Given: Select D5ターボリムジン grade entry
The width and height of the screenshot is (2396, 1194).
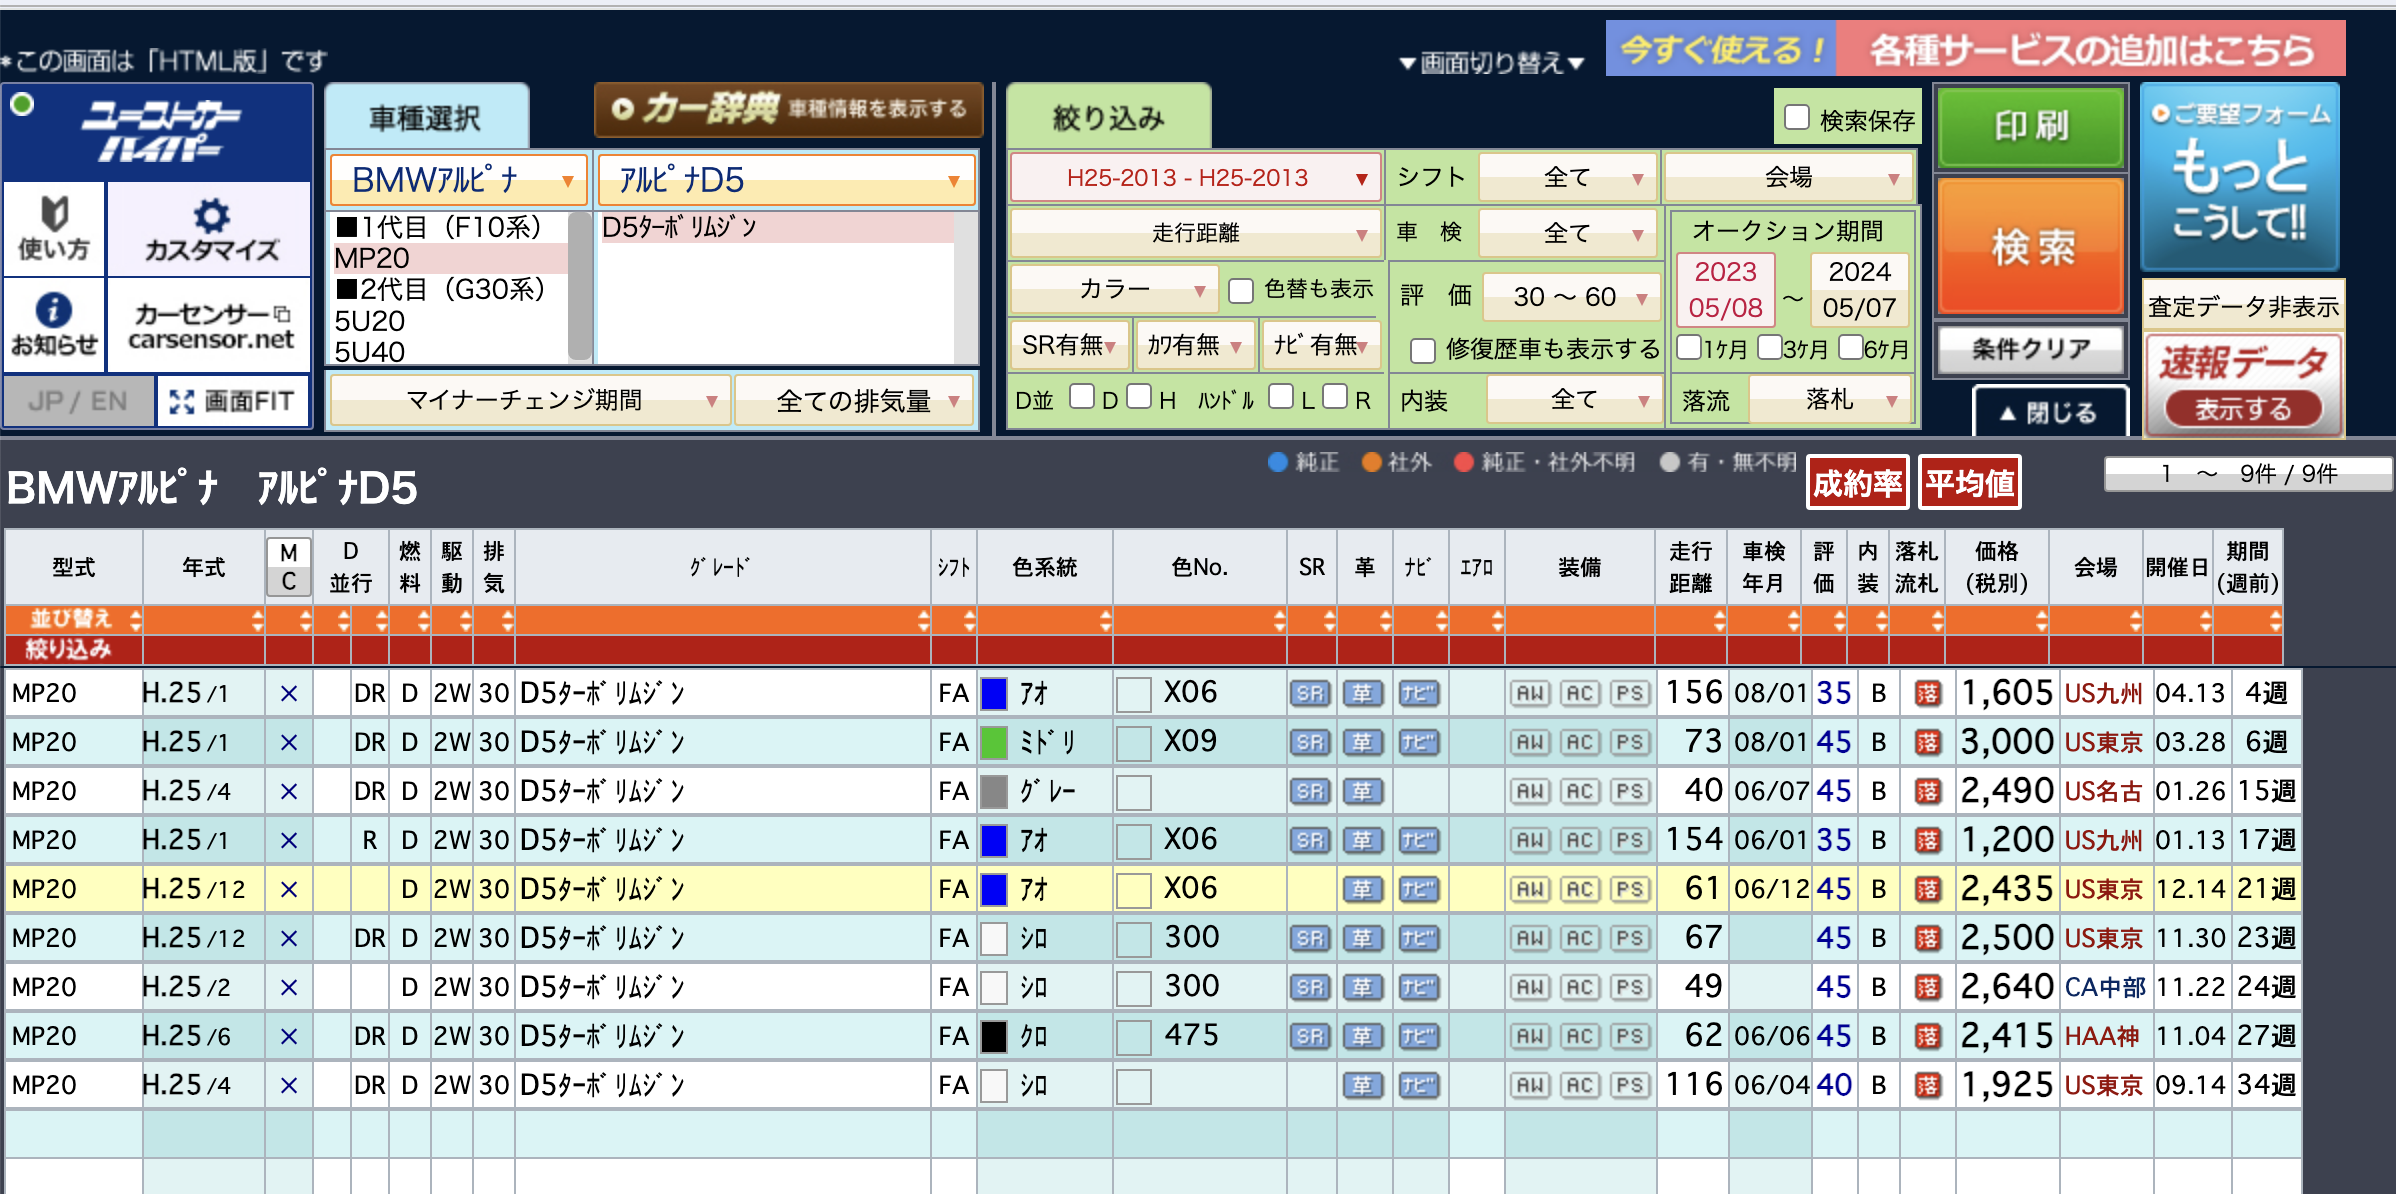Looking at the screenshot, I should 775,228.
